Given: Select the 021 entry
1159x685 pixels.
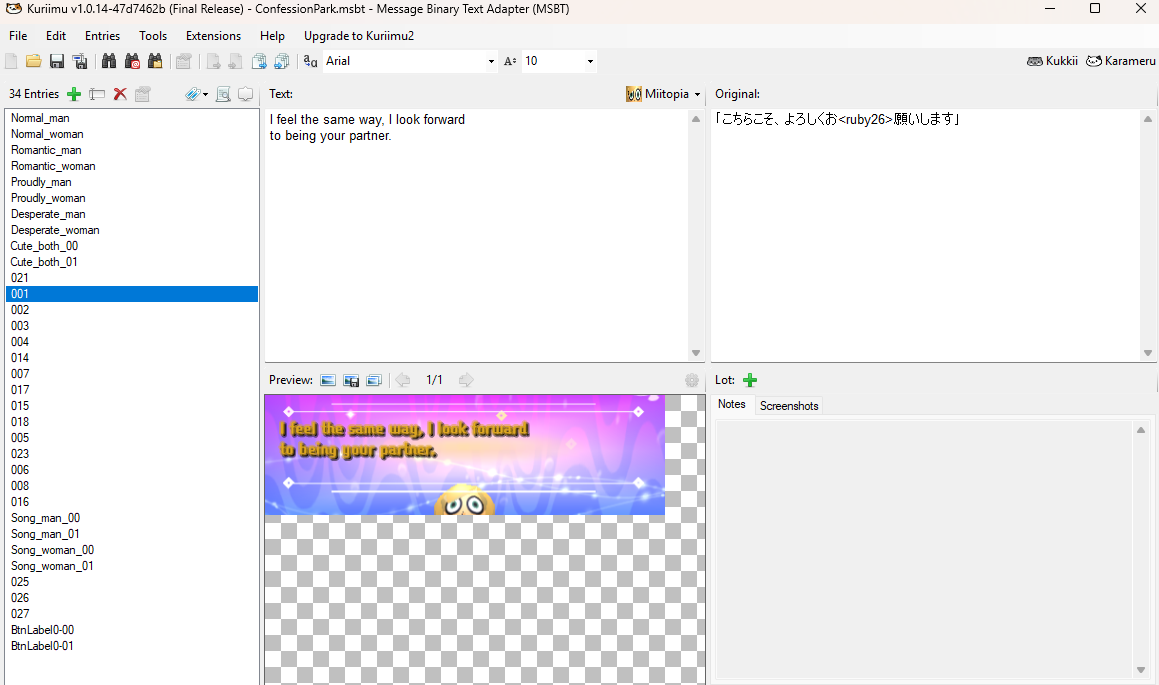Looking at the screenshot, I should [x=132, y=278].
